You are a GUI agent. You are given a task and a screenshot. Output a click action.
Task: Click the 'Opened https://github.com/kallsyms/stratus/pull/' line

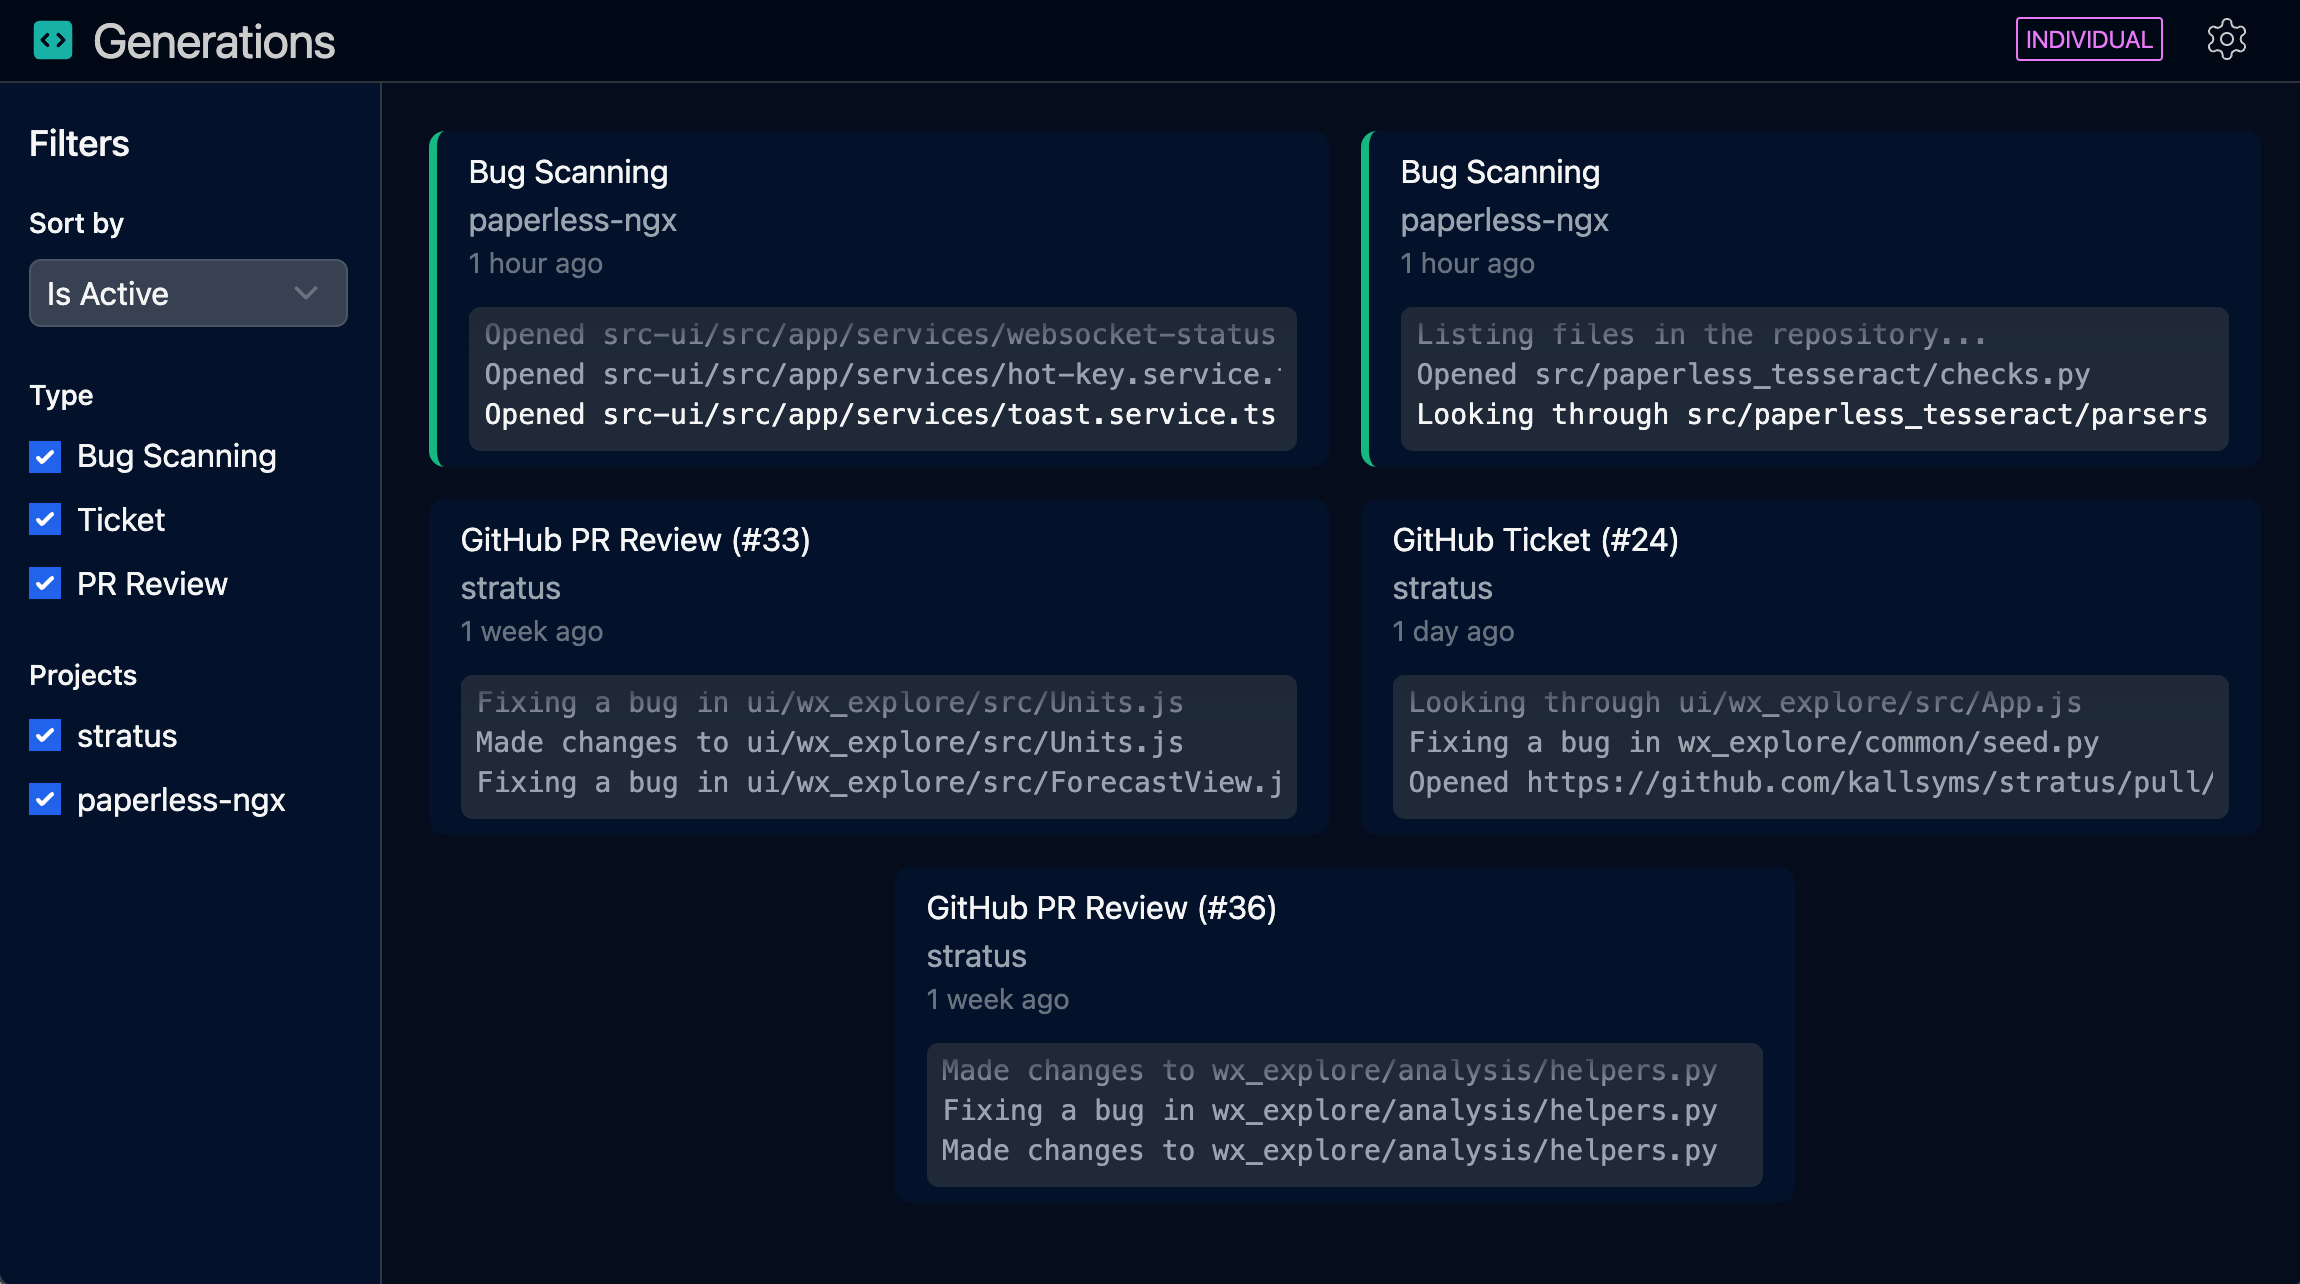(x=1811, y=782)
